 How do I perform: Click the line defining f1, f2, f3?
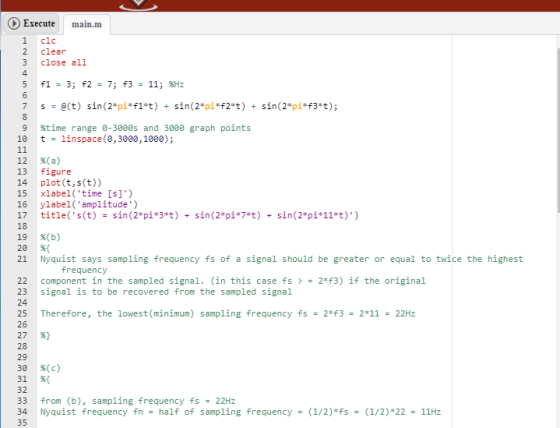[112, 85]
